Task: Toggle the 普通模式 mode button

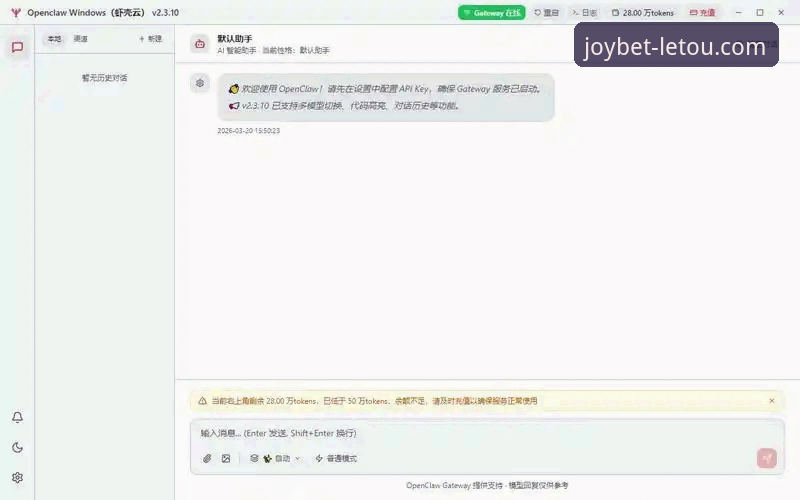Action: [x=336, y=459]
